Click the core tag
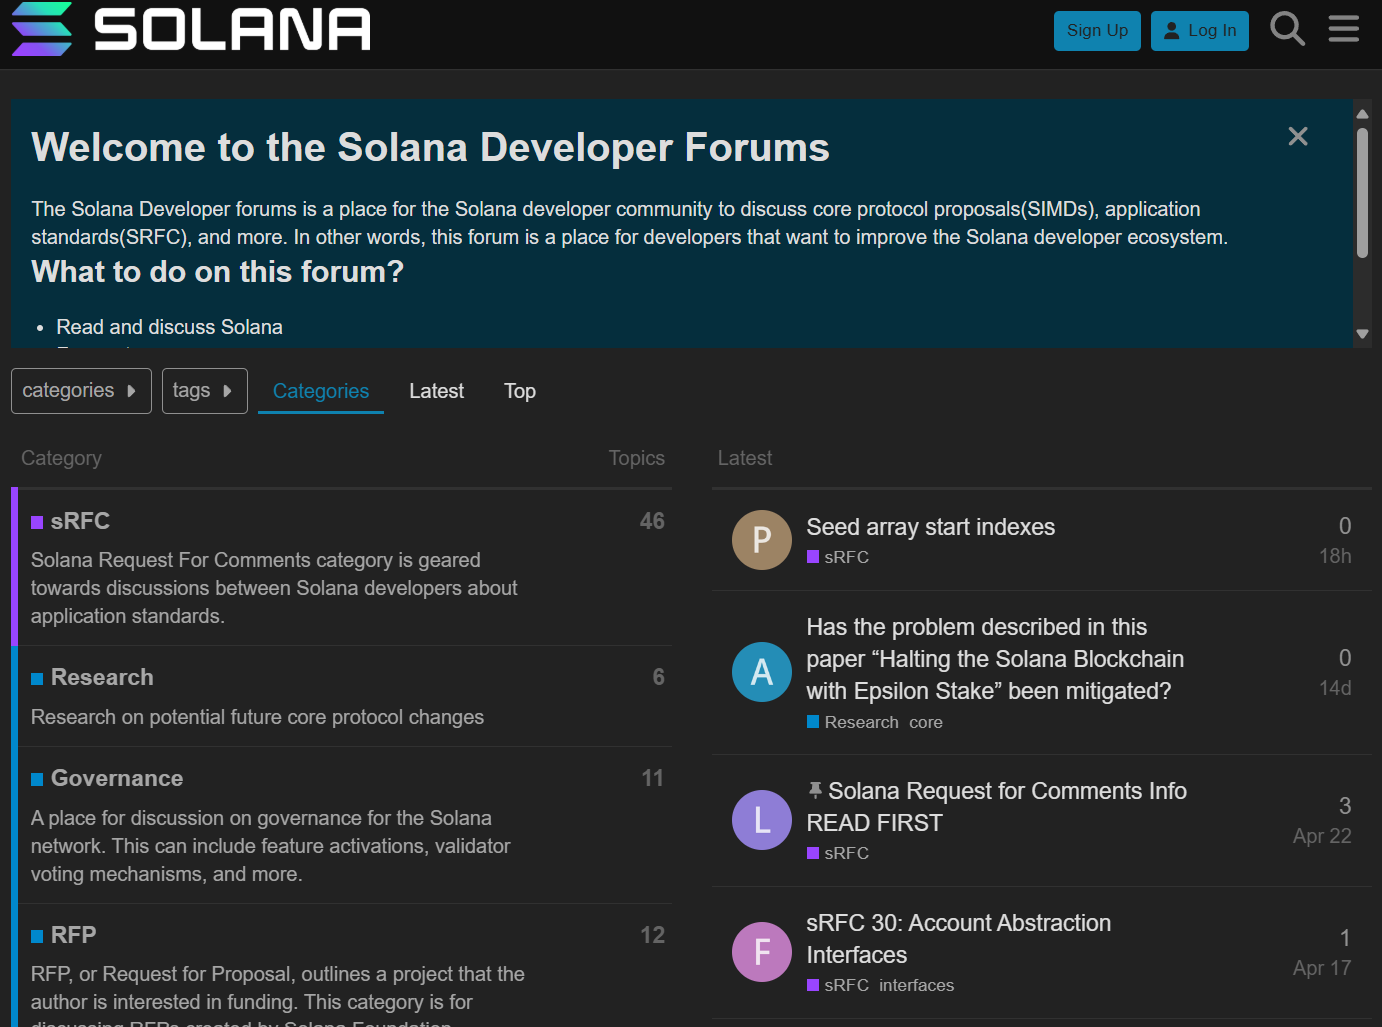Image resolution: width=1382 pixels, height=1027 pixels. point(926,722)
